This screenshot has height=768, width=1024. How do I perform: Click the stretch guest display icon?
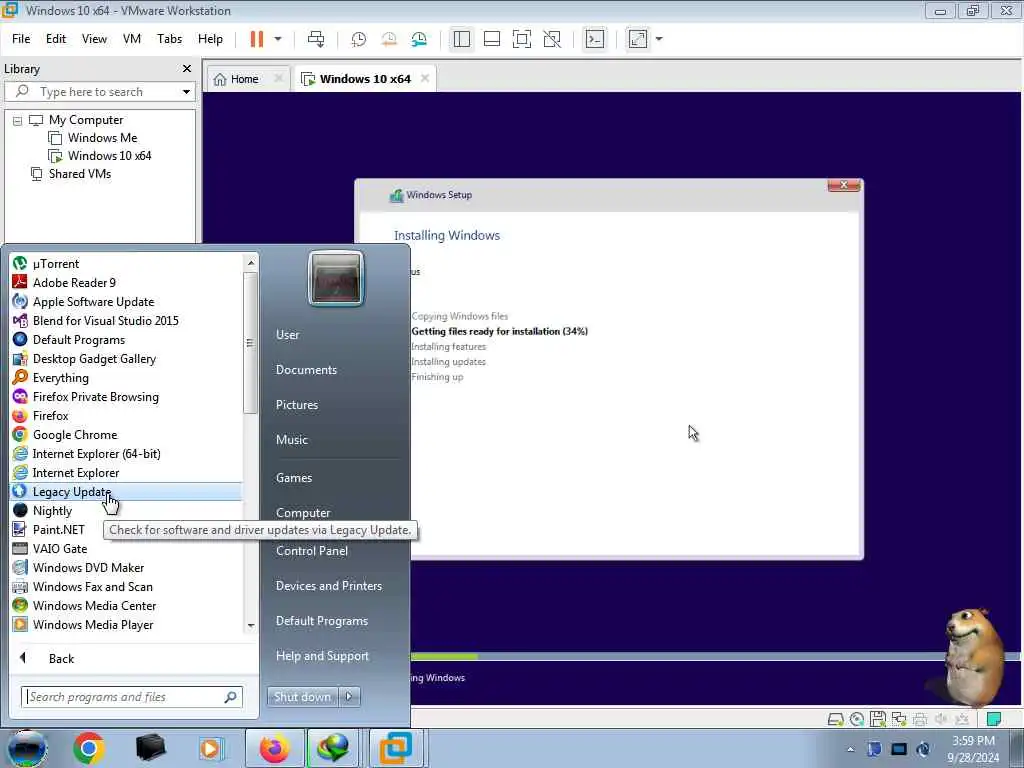(x=638, y=39)
